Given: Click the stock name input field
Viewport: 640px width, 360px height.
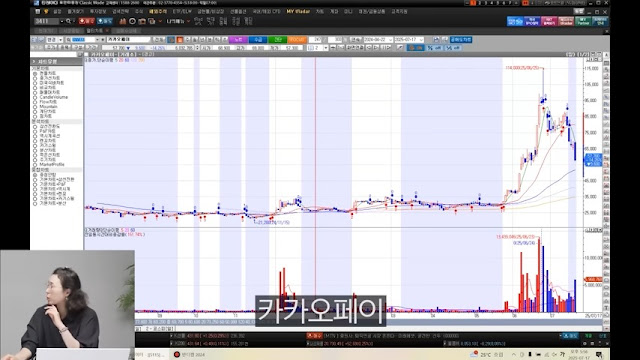Looking at the screenshot, I should point(129,40).
